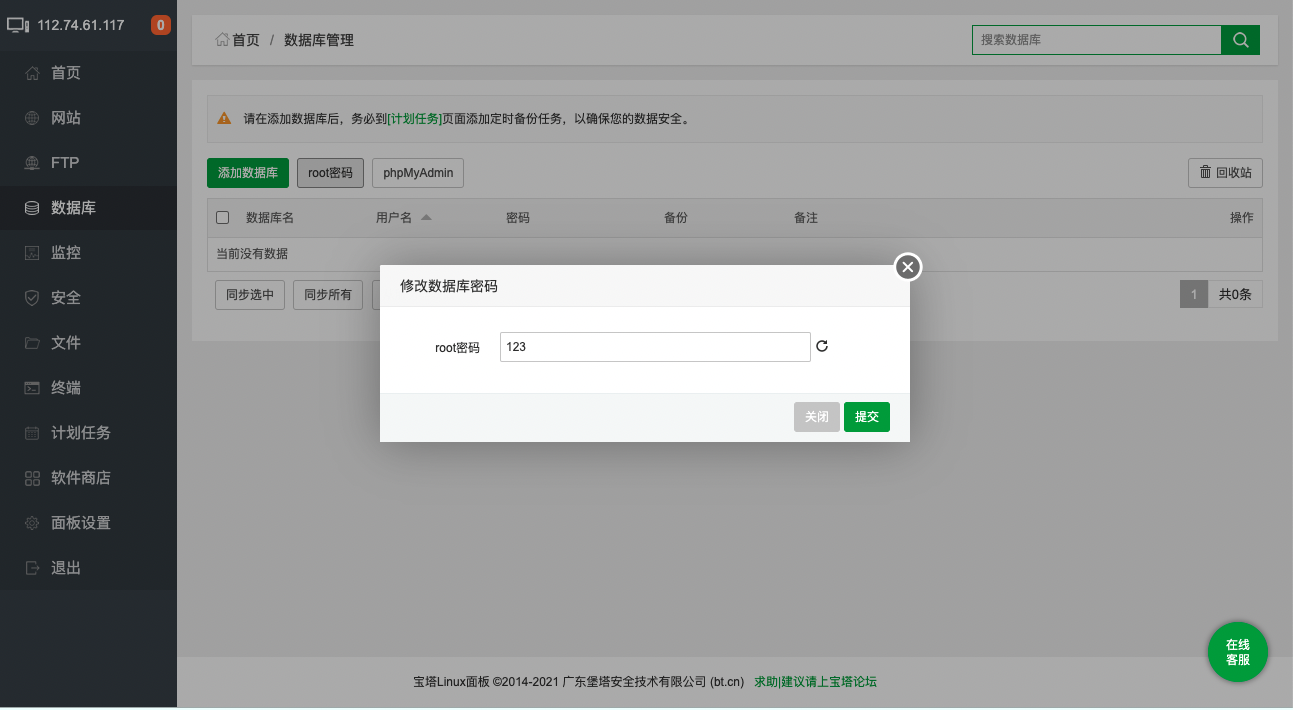The height and width of the screenshot is (710, 1293).
Task: Open 监控 in the sidebar
Action: (x=88, y=253)
